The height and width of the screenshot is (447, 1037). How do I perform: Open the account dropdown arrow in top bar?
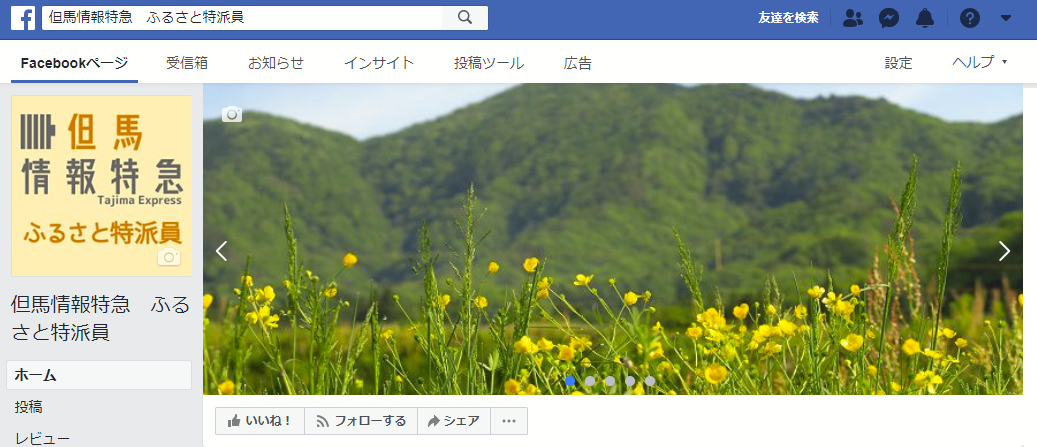1006,19
